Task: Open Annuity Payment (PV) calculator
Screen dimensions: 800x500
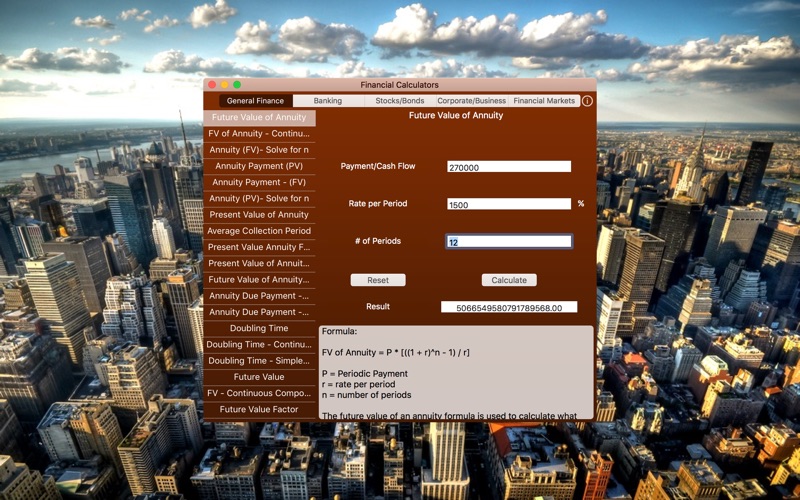Action: 259,166
